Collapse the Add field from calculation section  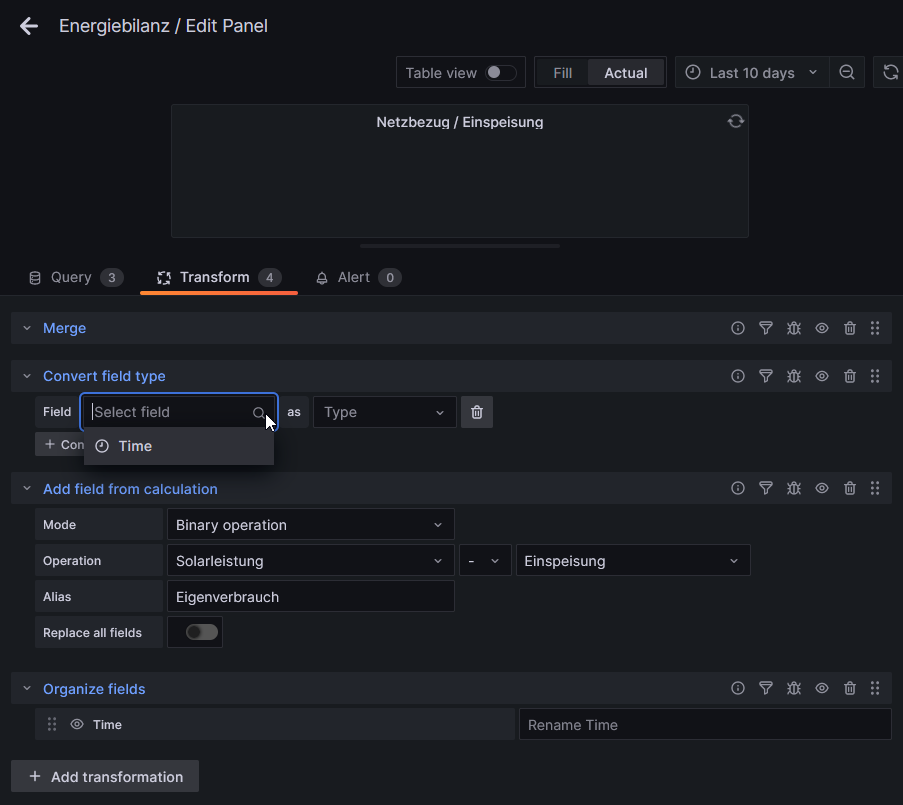pyautogui.click(x=27, y=489)
